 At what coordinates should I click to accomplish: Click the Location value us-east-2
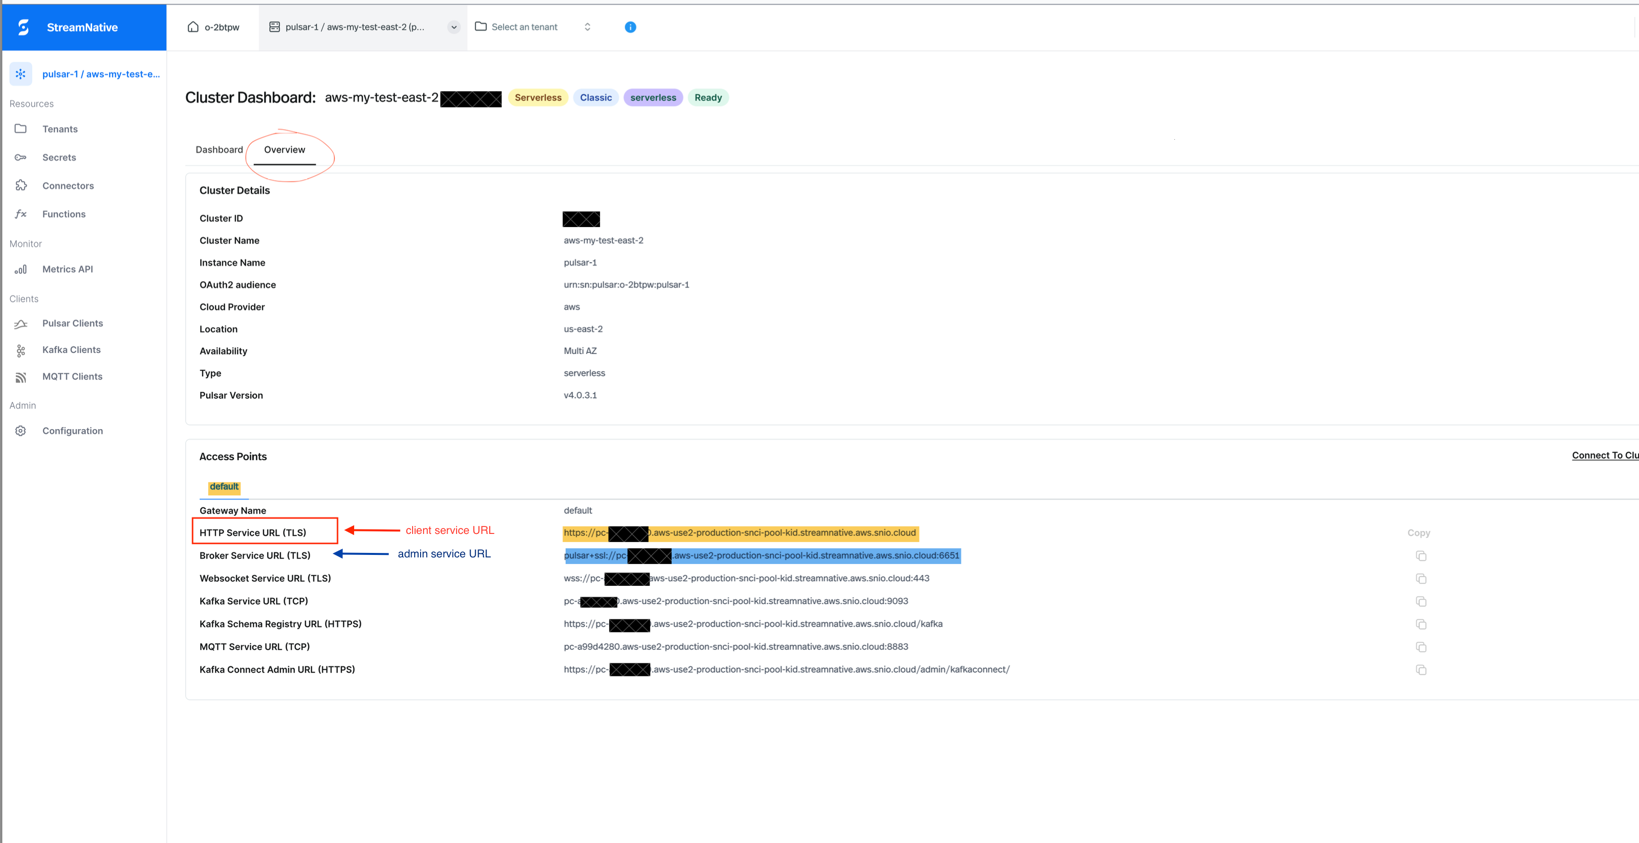(x=583, y=329)
